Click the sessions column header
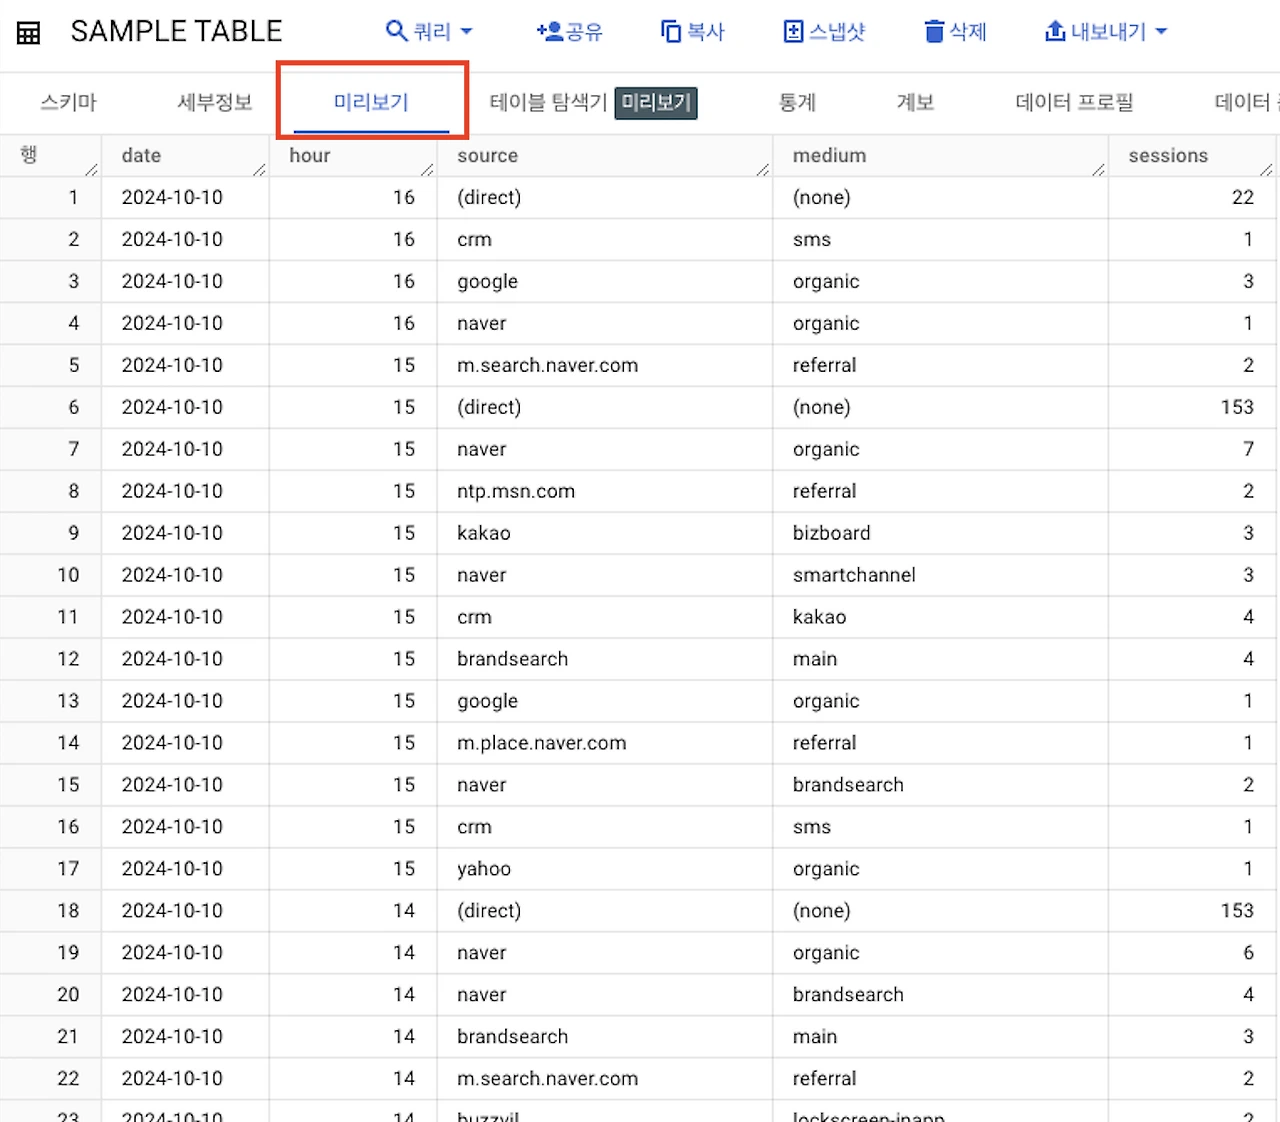Image resolution: width=1280 pixels, height=1122 pixels. tap(1167, 155)
